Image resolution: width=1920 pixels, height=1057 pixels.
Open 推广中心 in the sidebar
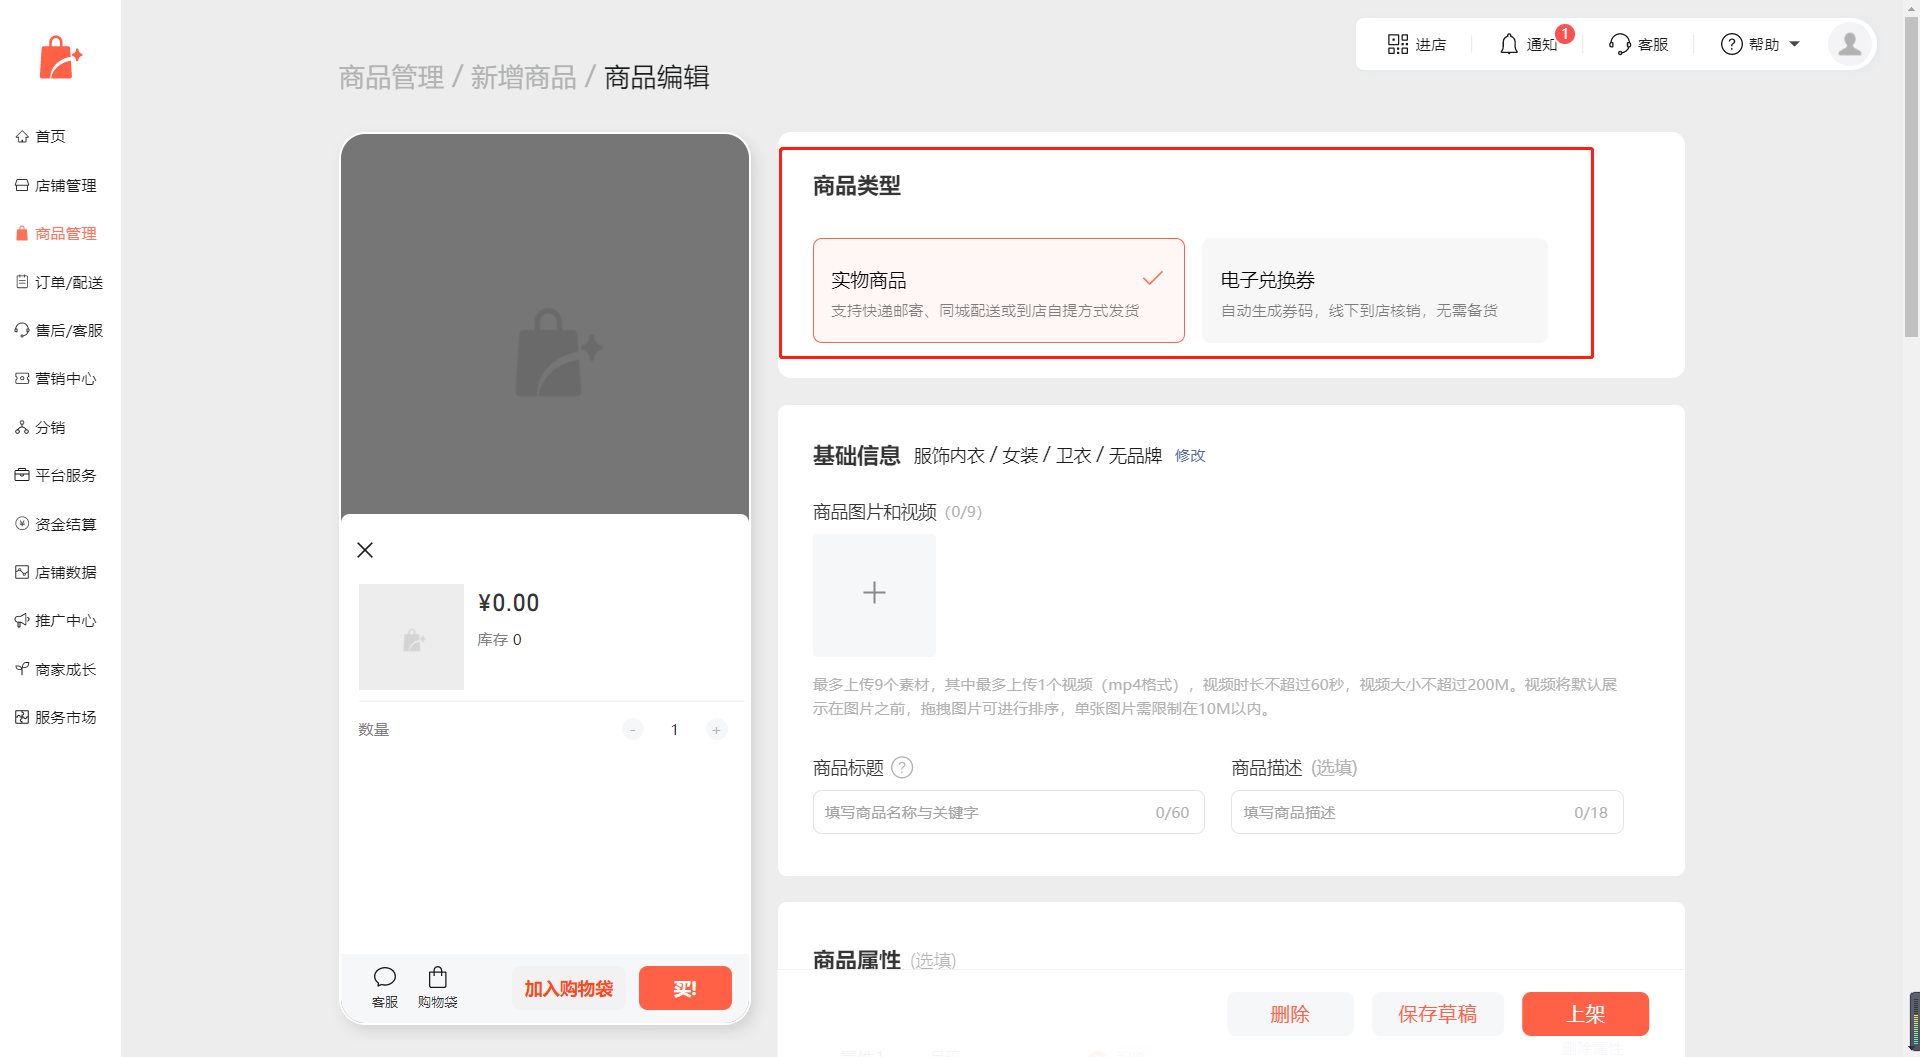click(x=56, y=621)
